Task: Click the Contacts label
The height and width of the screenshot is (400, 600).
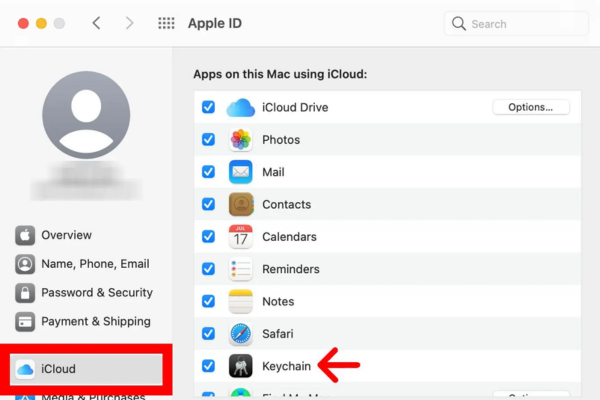Action: pyautogui.click(x=286, y=204)
